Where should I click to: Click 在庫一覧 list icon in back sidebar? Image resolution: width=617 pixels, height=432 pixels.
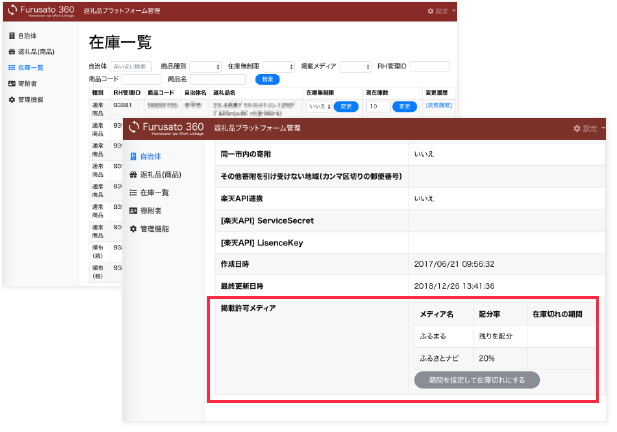click(x=12, y=68)
